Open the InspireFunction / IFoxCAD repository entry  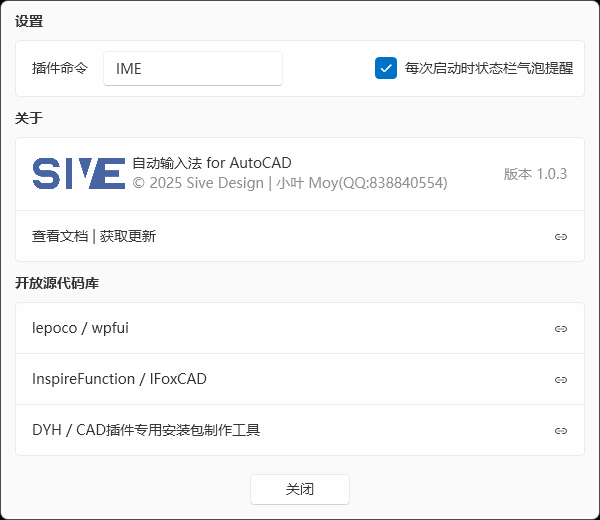pyautogui.click(x=119, y=379)
